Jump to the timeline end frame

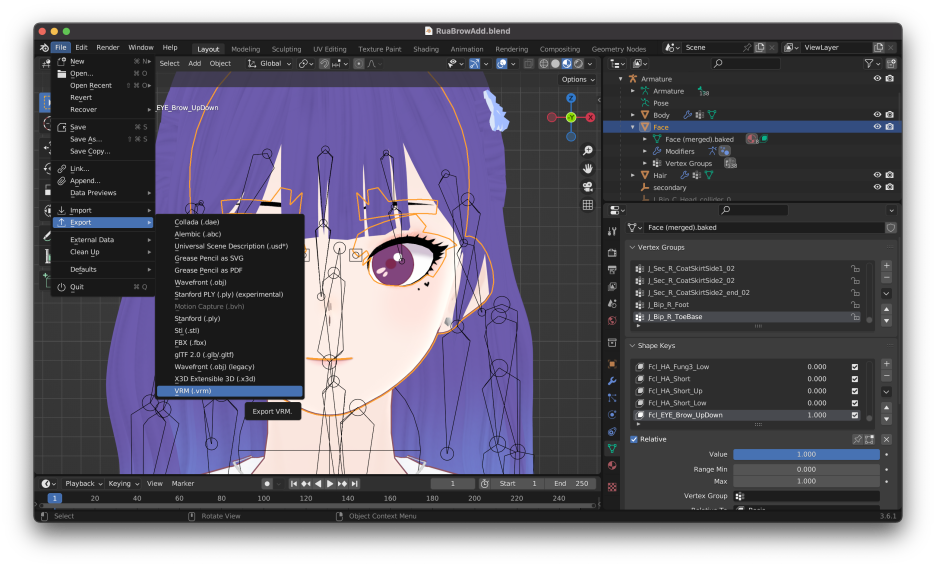pos(355,483)
